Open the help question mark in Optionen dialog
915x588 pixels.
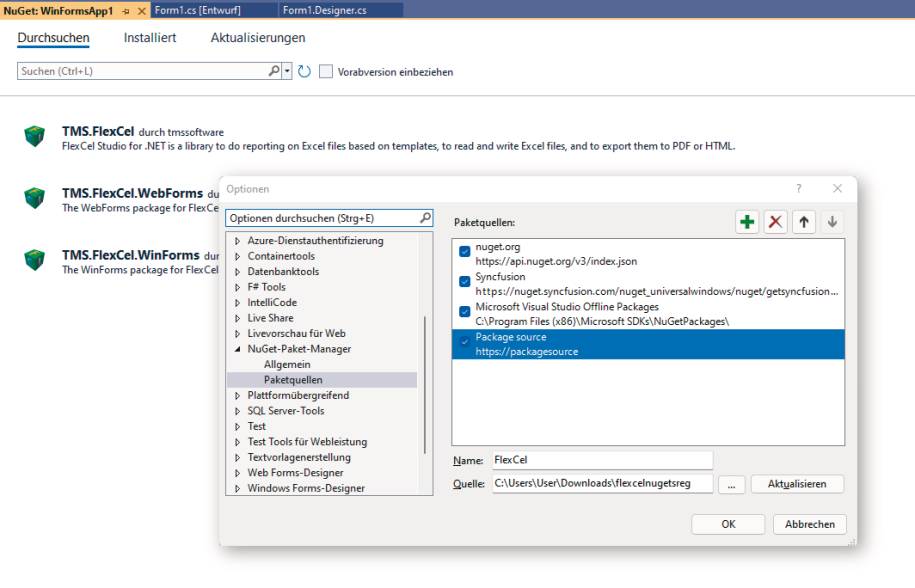(799, 188)
